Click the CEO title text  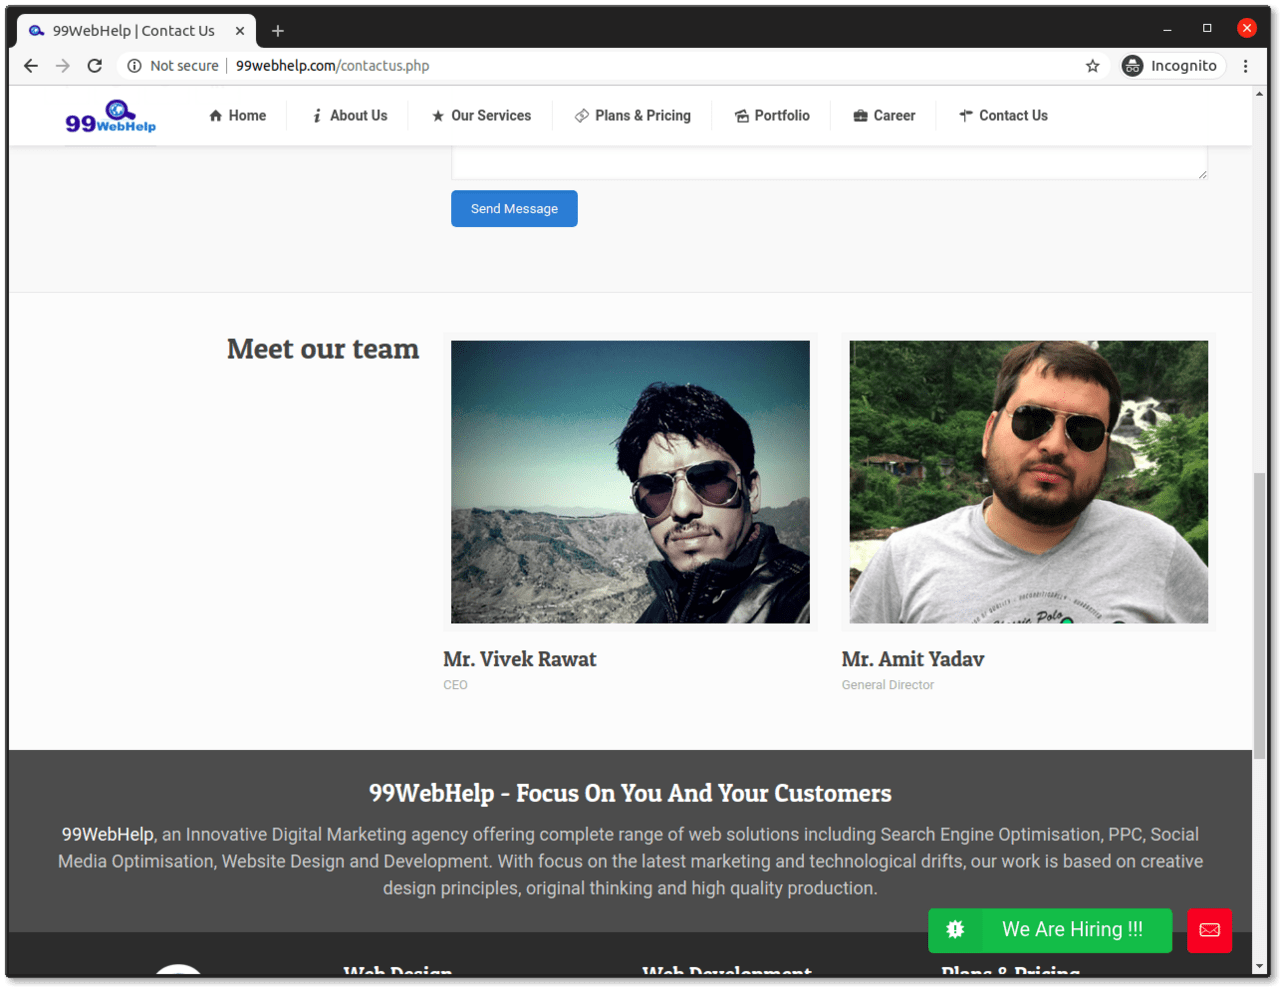click(455, 685)
